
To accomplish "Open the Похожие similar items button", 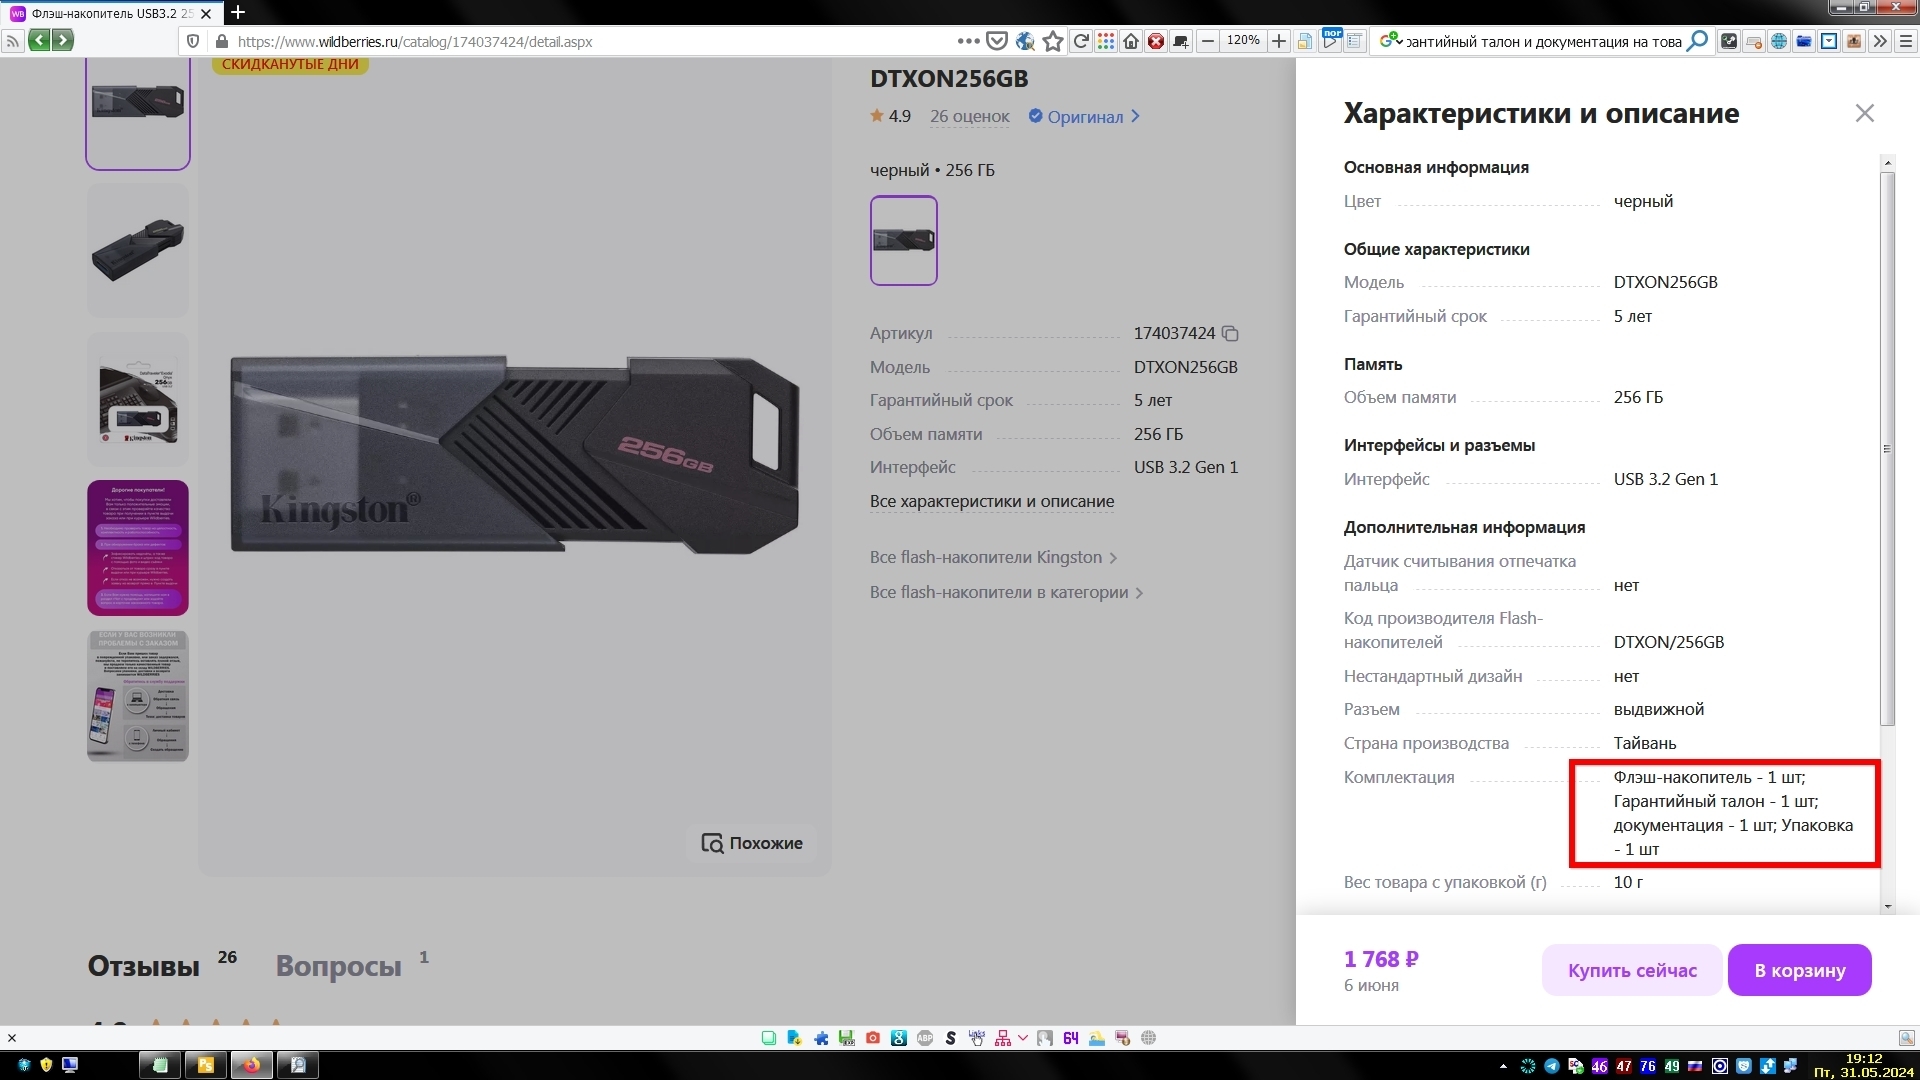I will pyautogui.click(x=752, y=843).
